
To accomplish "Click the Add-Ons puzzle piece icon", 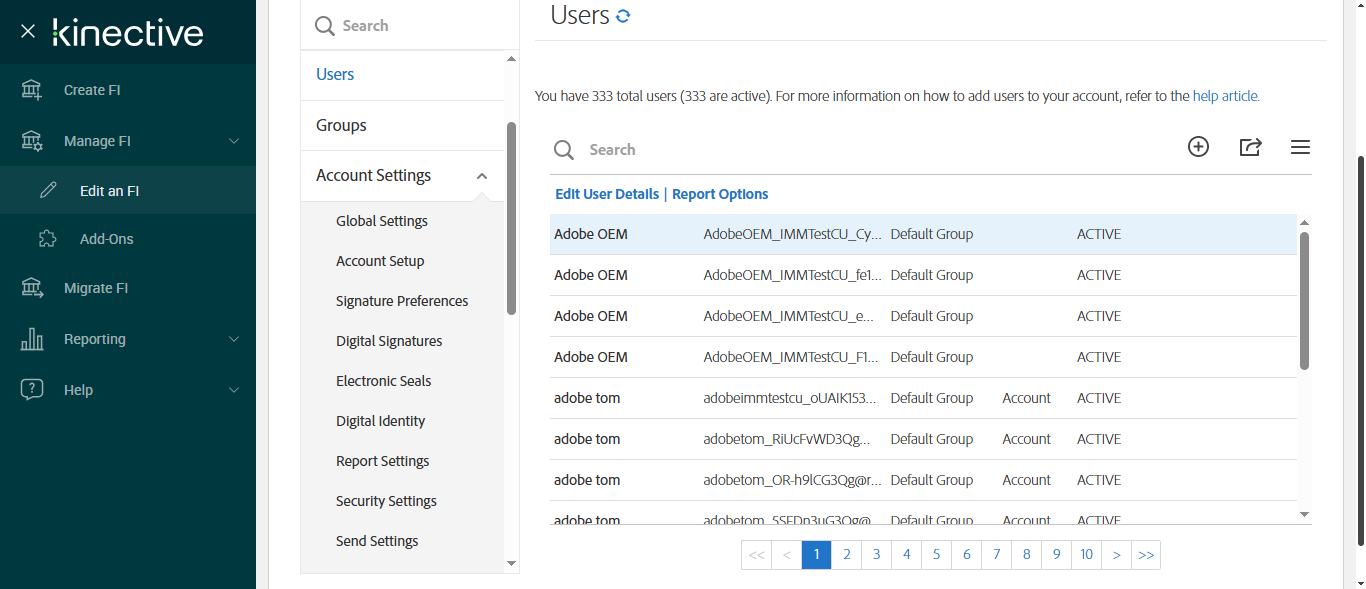I will (x=47, y=239).
